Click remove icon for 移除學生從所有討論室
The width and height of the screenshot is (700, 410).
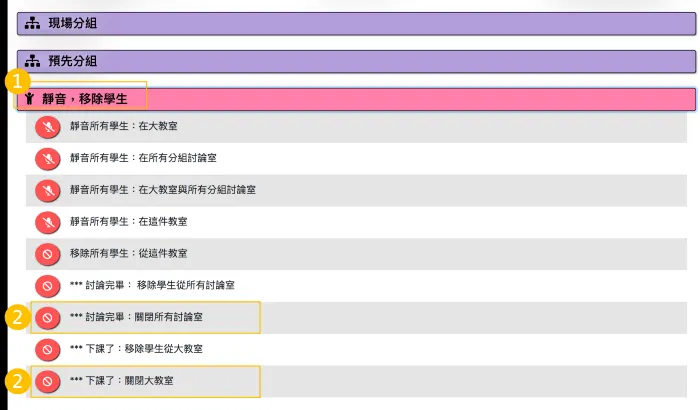point(47,286)
